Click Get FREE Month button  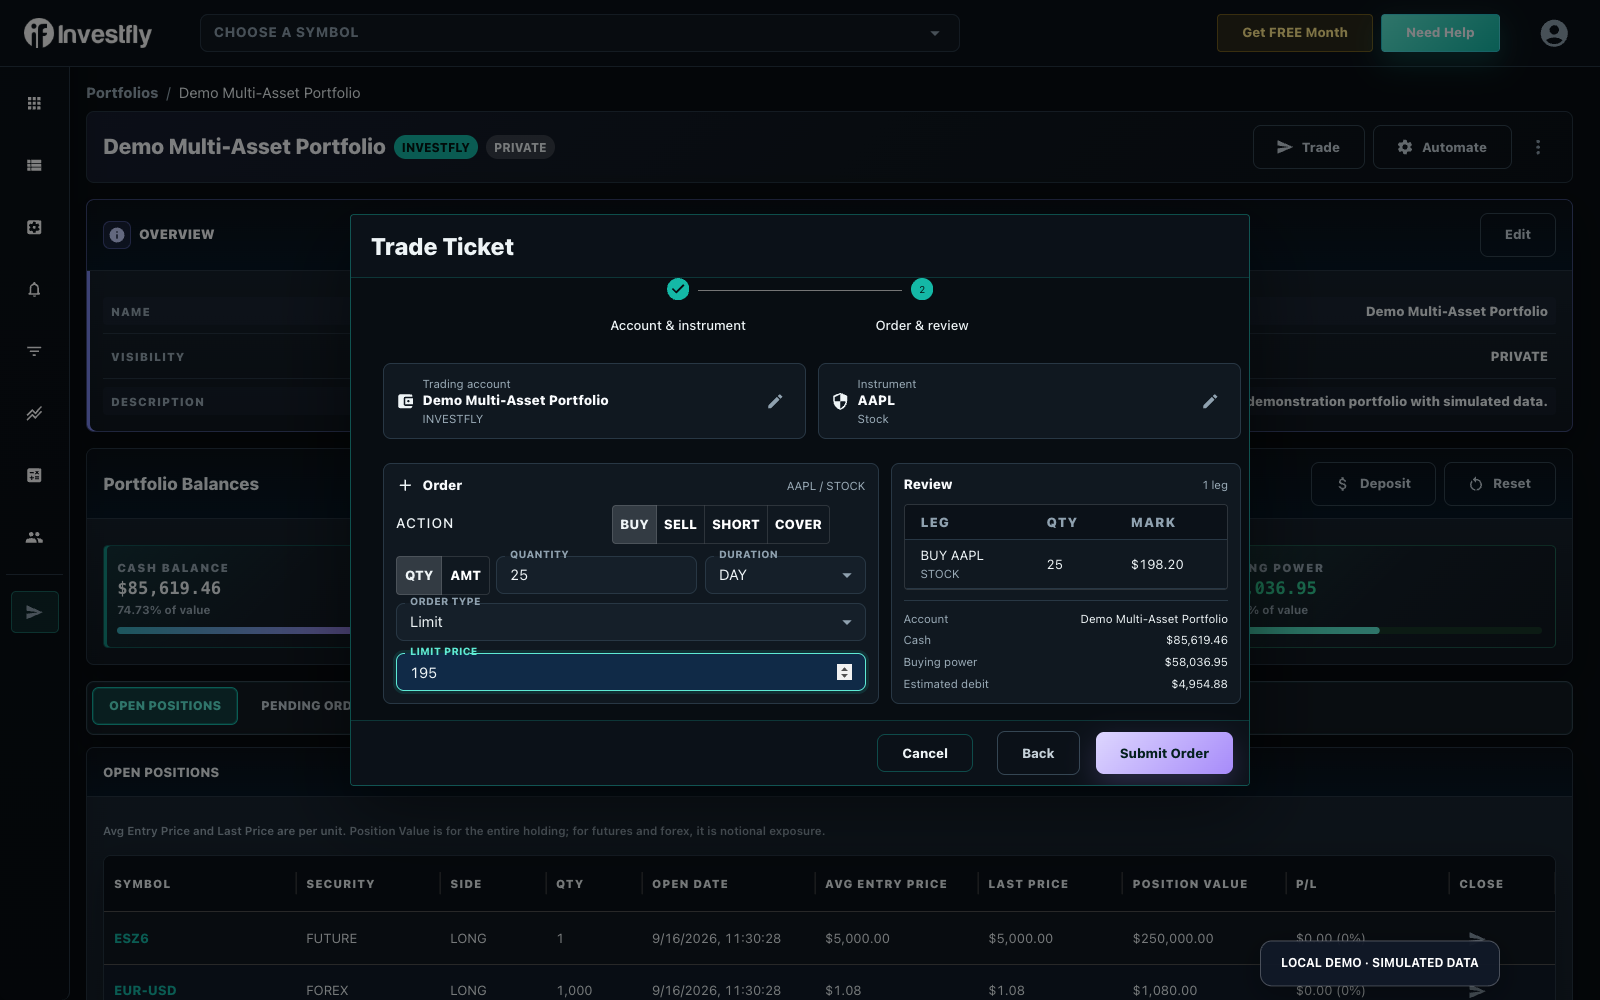(1295, 33)
